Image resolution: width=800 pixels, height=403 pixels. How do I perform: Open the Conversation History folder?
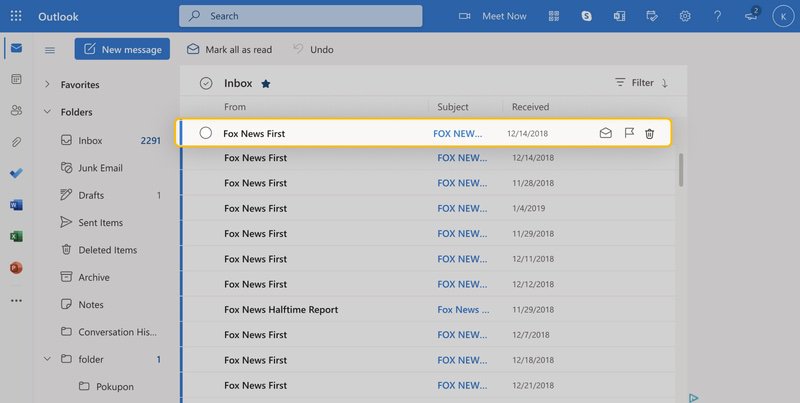pos(110,332)
